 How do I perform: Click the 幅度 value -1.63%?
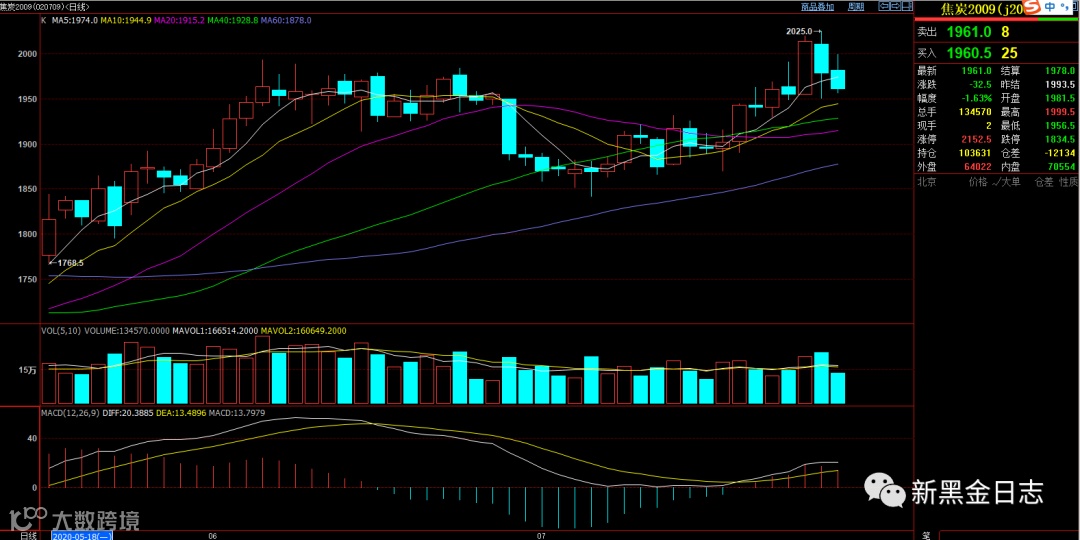(977, 98)
